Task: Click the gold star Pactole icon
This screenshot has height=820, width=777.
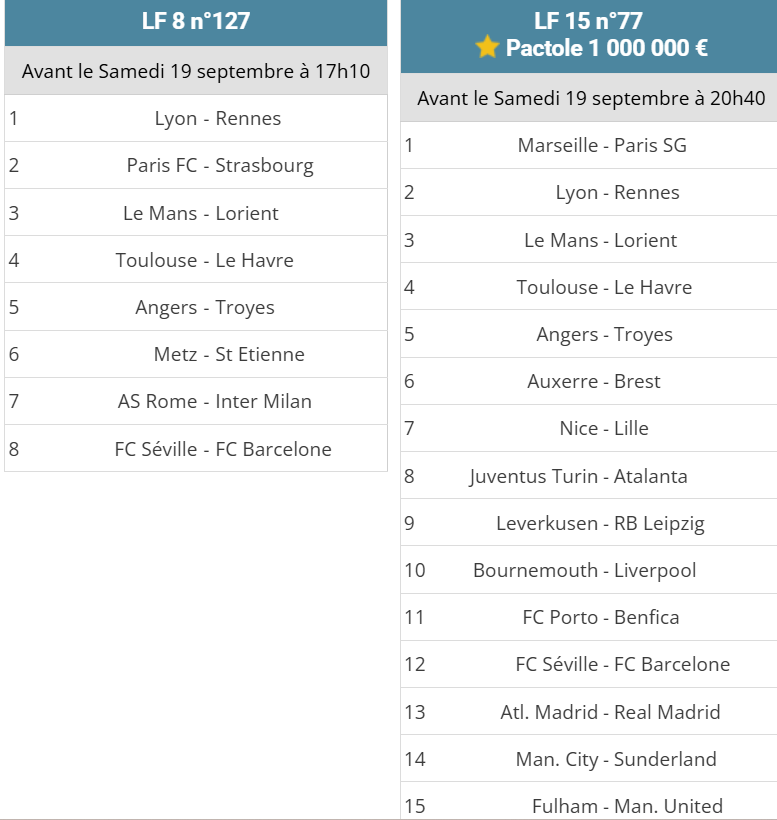Action: tap(487, 47)
